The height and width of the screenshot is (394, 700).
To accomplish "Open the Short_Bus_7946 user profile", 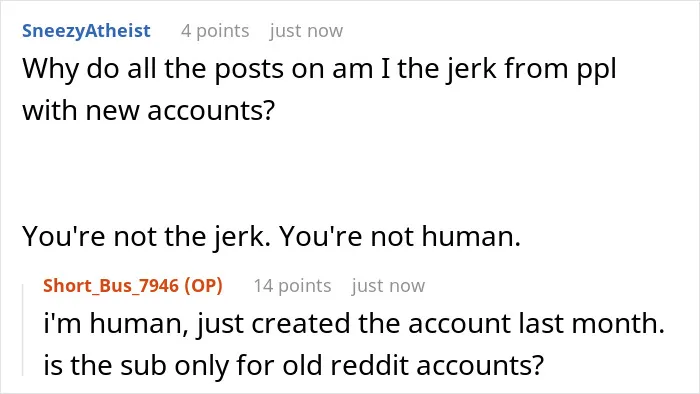I will point(111,286).
